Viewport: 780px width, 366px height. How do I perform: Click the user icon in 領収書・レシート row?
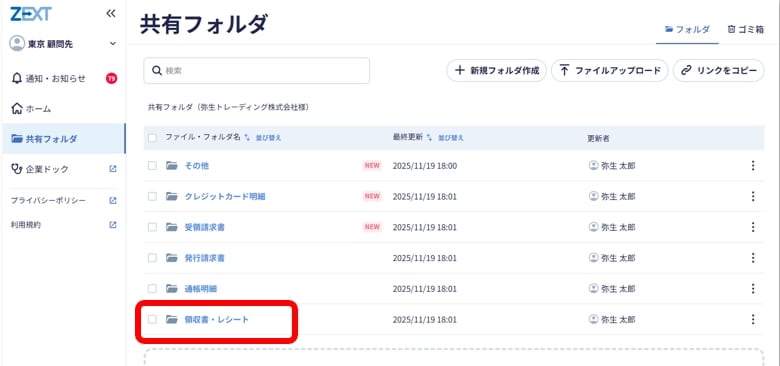tap(593, 319)
